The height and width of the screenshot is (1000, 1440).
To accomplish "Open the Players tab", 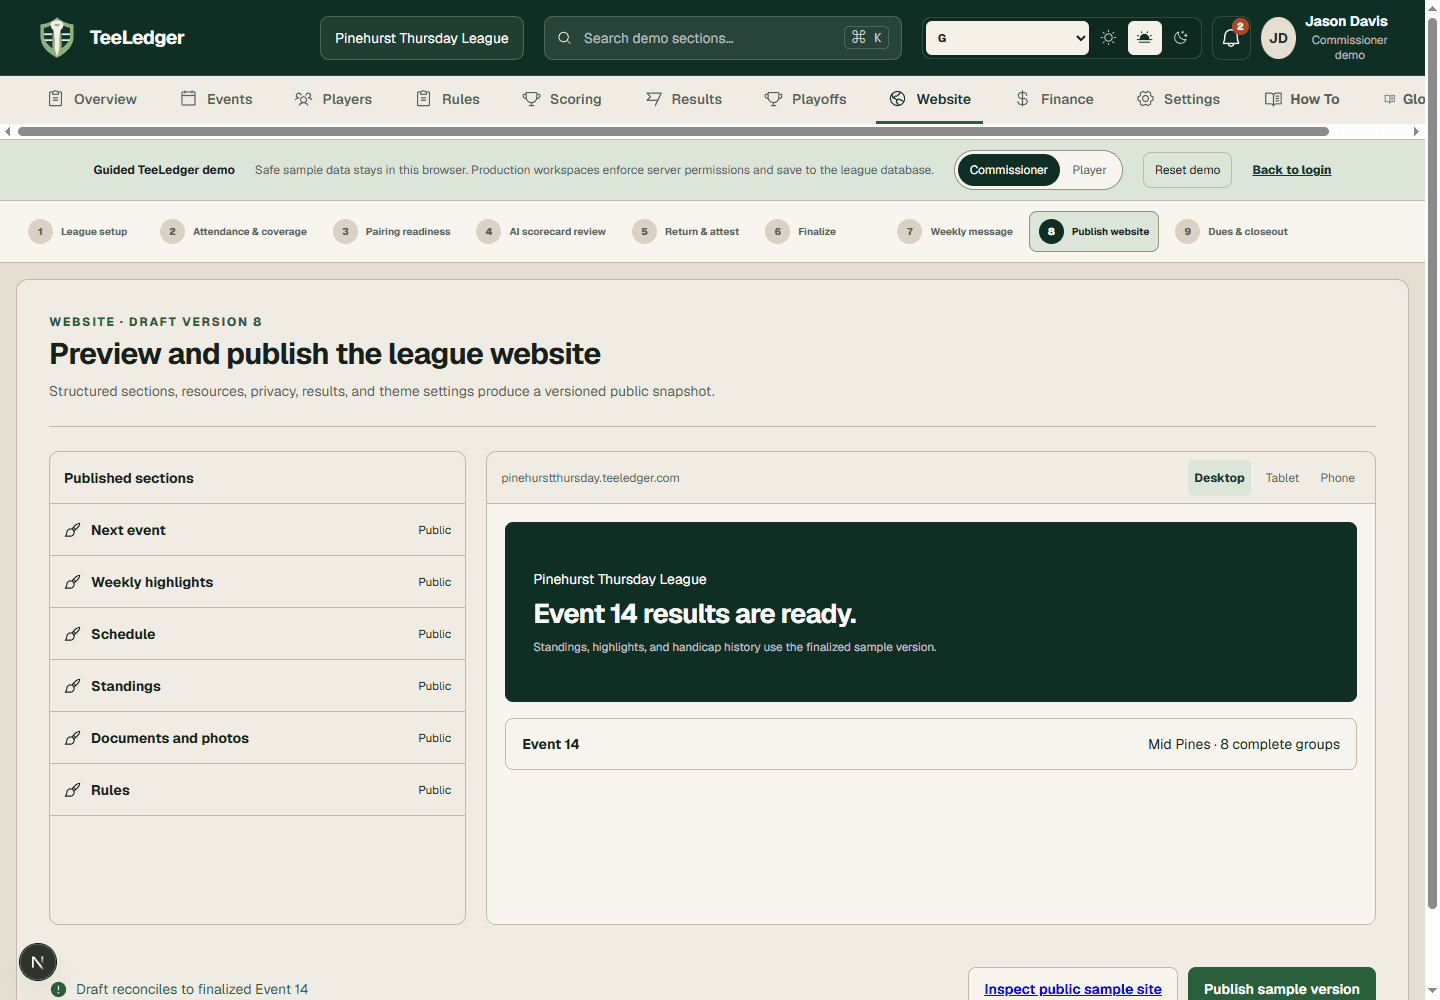I will pos(333,99).
